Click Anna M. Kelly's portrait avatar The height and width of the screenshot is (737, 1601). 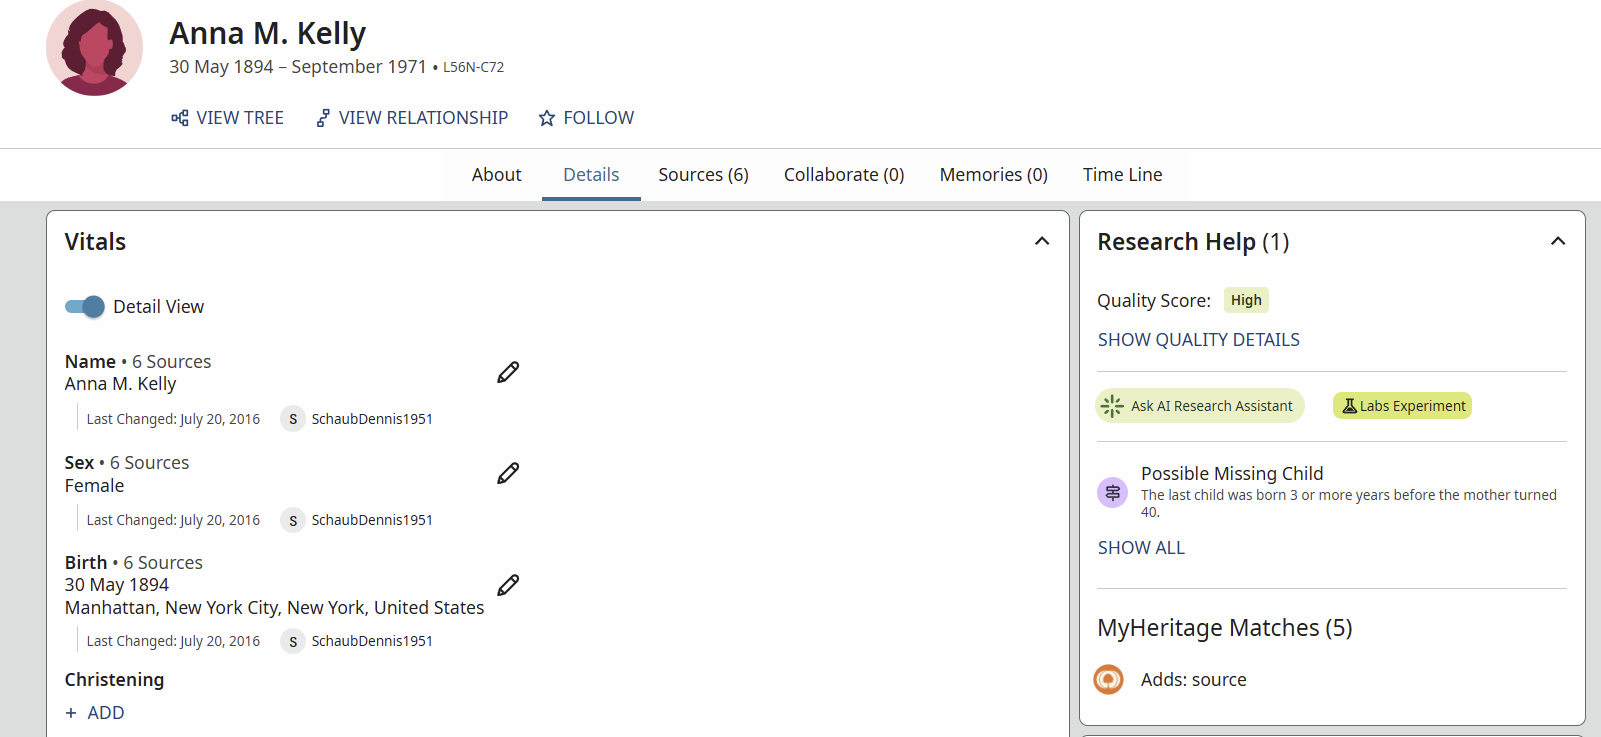click(94, 47)
